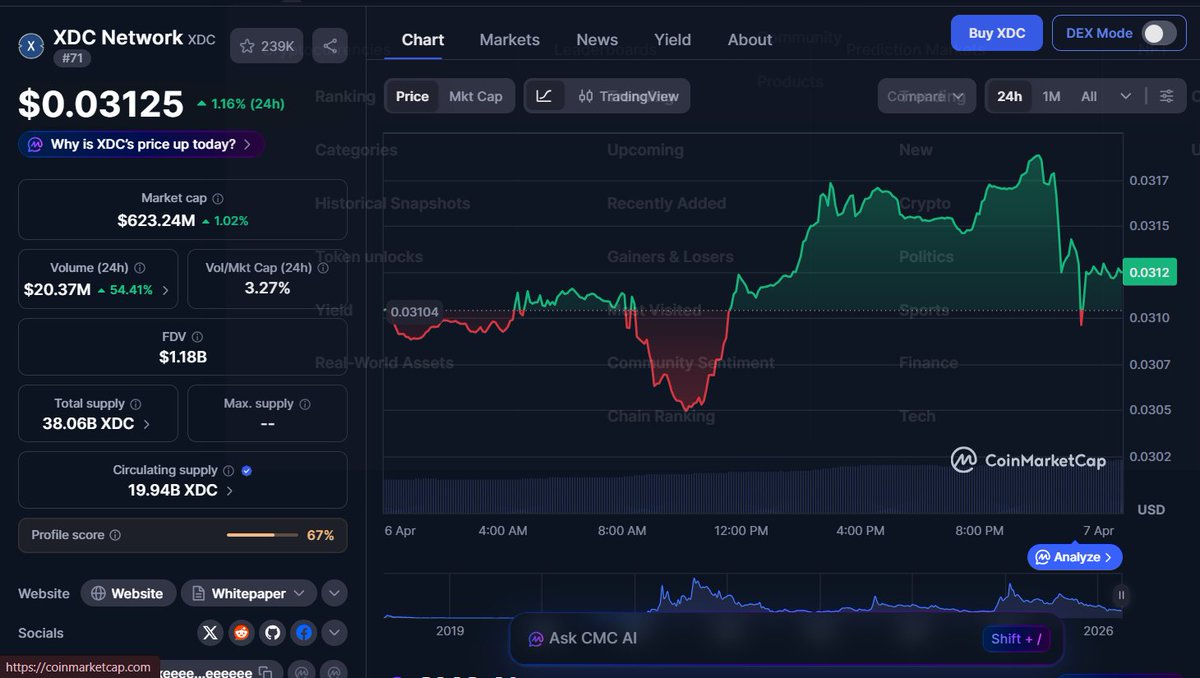Select the Mkt Cap chart toggle

[x=475, y=96]
